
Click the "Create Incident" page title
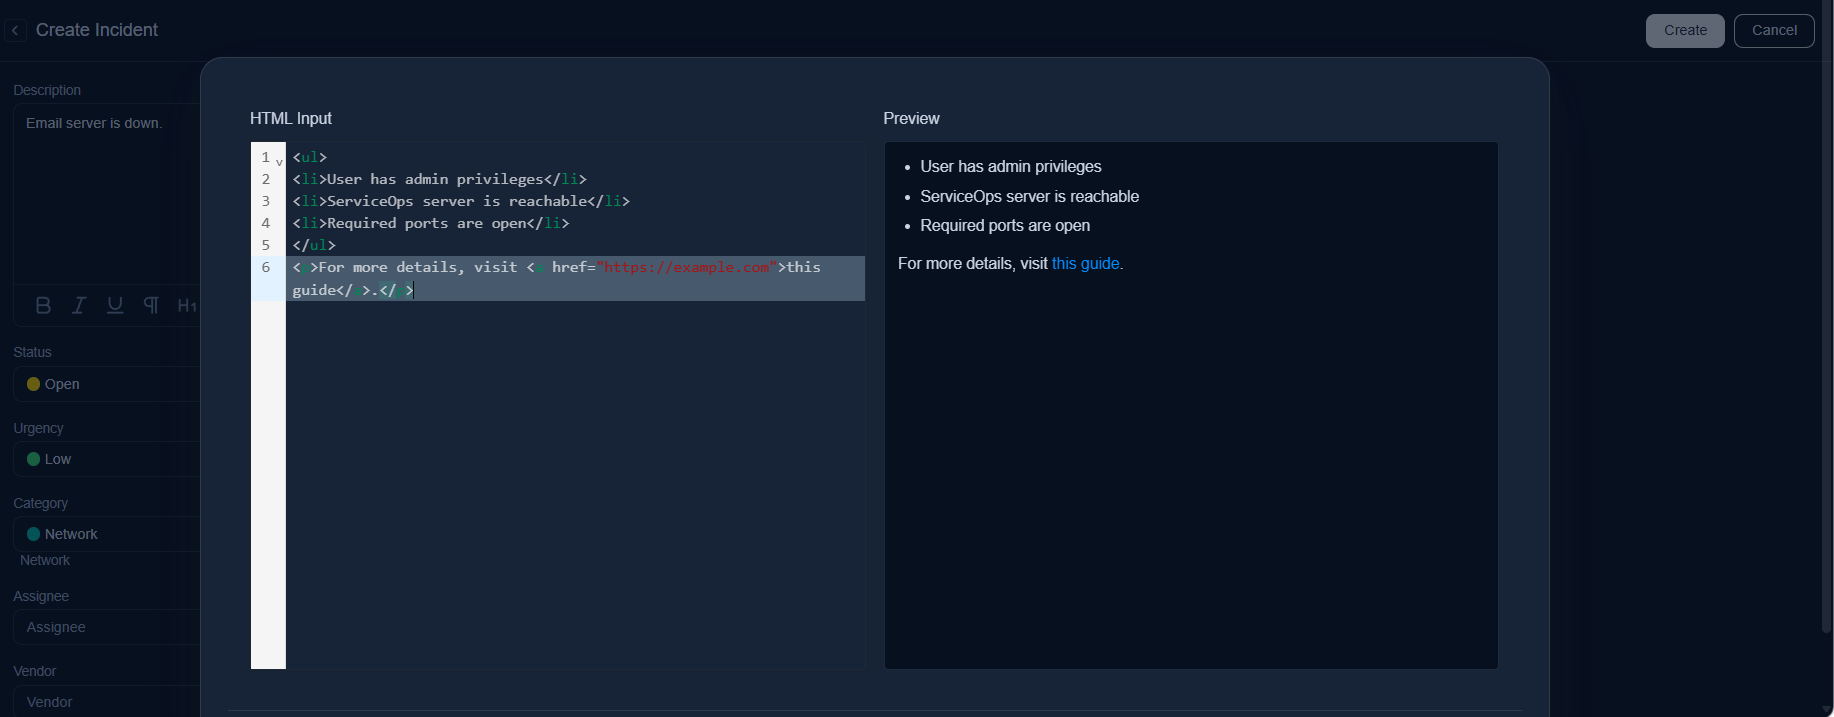97,30
